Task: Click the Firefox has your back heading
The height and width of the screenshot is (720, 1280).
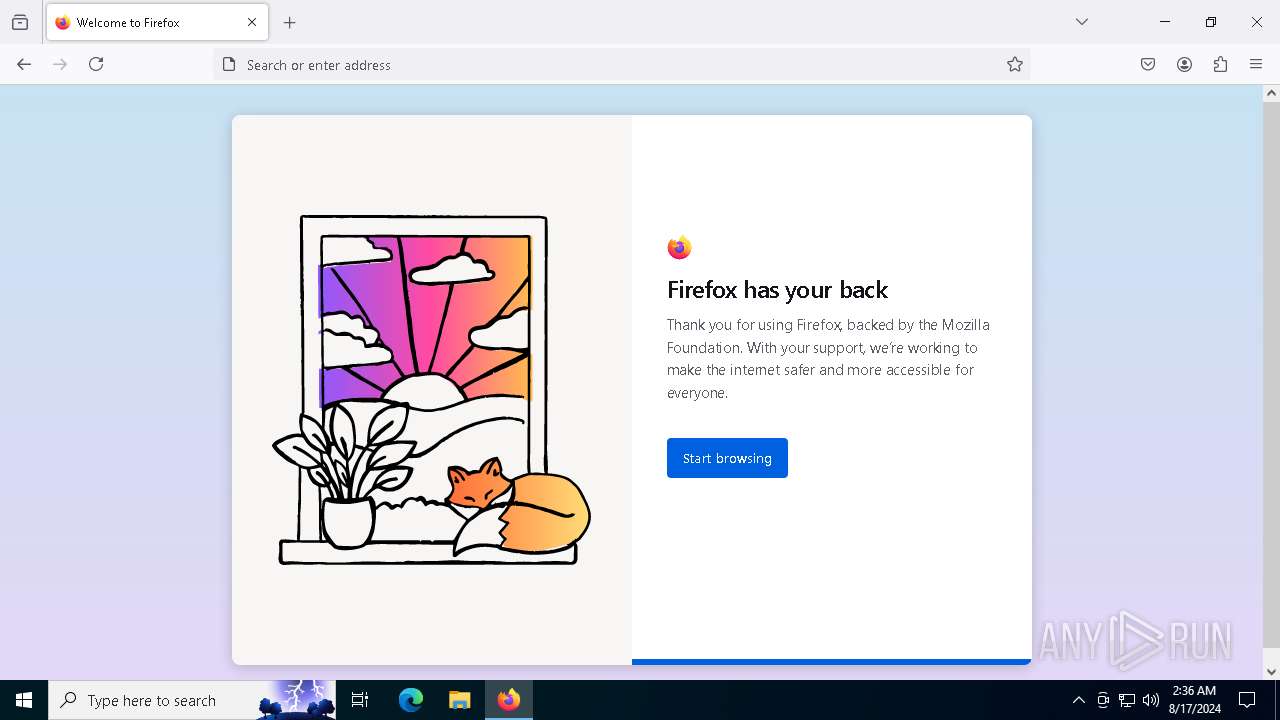Action: 777,290
